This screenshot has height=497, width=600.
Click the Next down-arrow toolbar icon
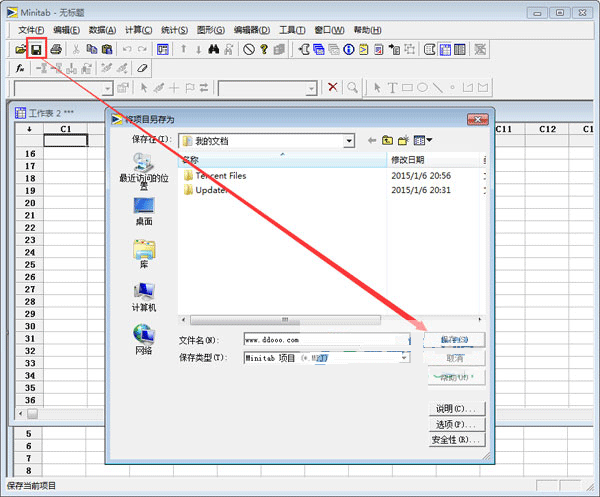198,49
